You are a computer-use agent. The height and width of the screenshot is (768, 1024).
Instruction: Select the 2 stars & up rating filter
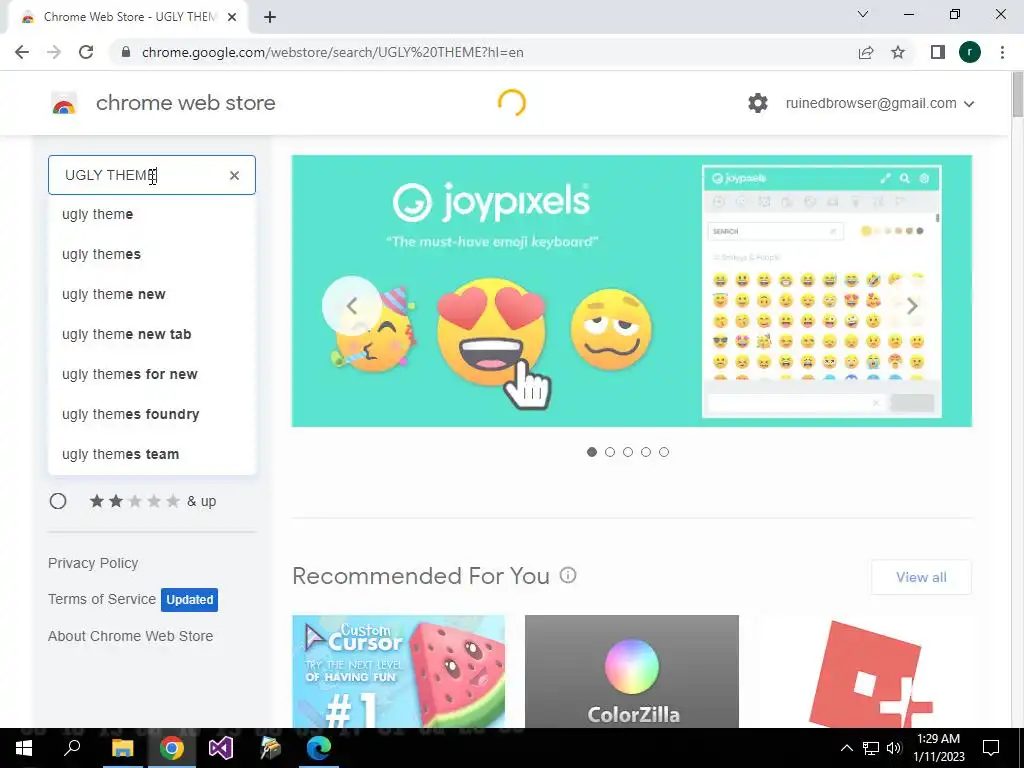click(x=58, y=501)
